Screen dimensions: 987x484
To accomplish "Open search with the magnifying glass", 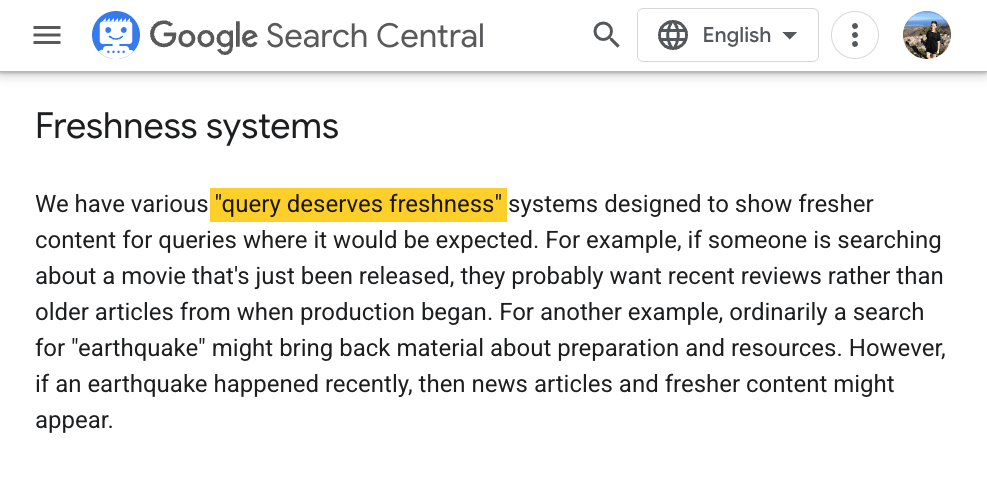I will click(606, 36).
